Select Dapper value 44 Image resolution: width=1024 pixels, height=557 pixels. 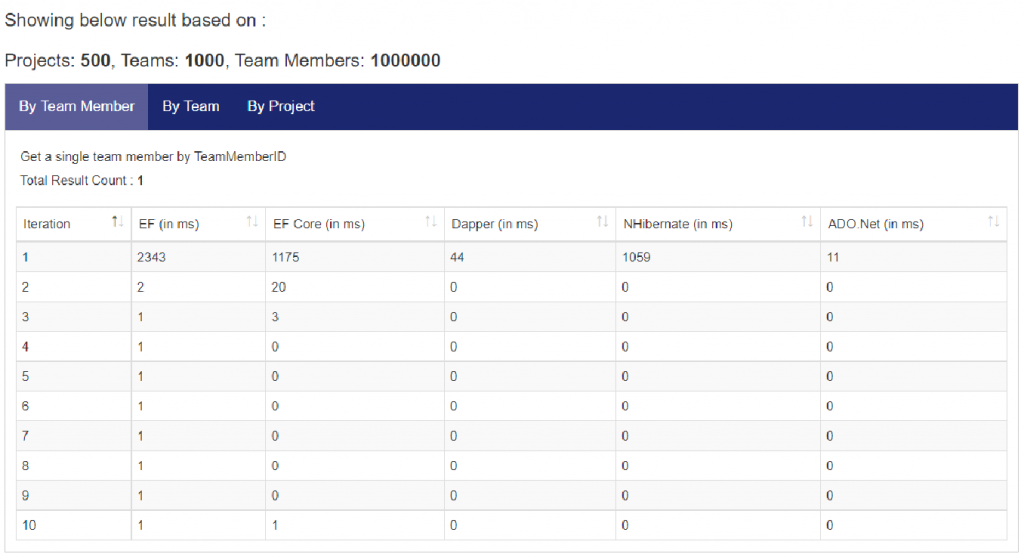pyautogui.click(x=456, y=257)
